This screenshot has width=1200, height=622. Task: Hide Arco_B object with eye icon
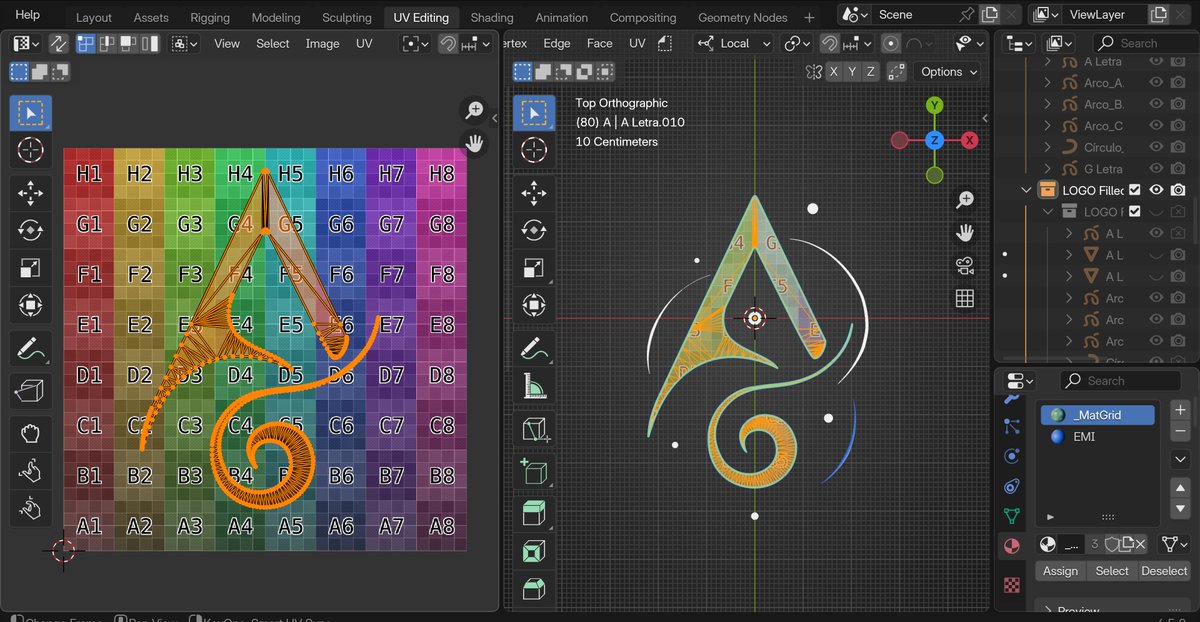pos(1156,104)
